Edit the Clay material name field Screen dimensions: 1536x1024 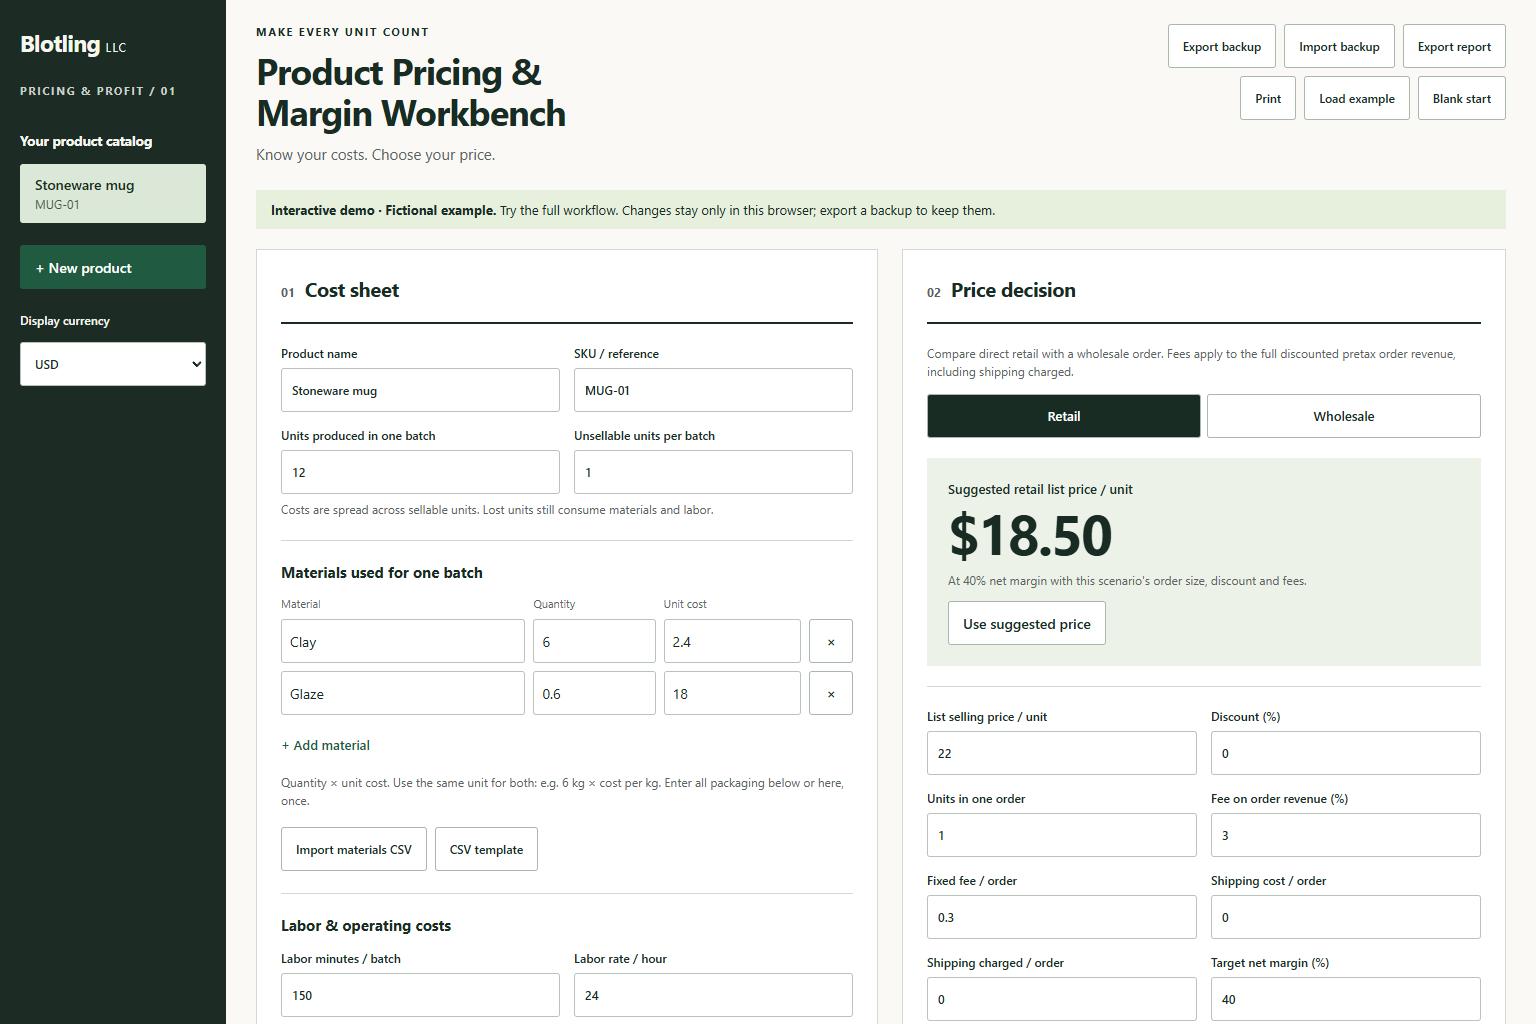[x=403, y=641]
